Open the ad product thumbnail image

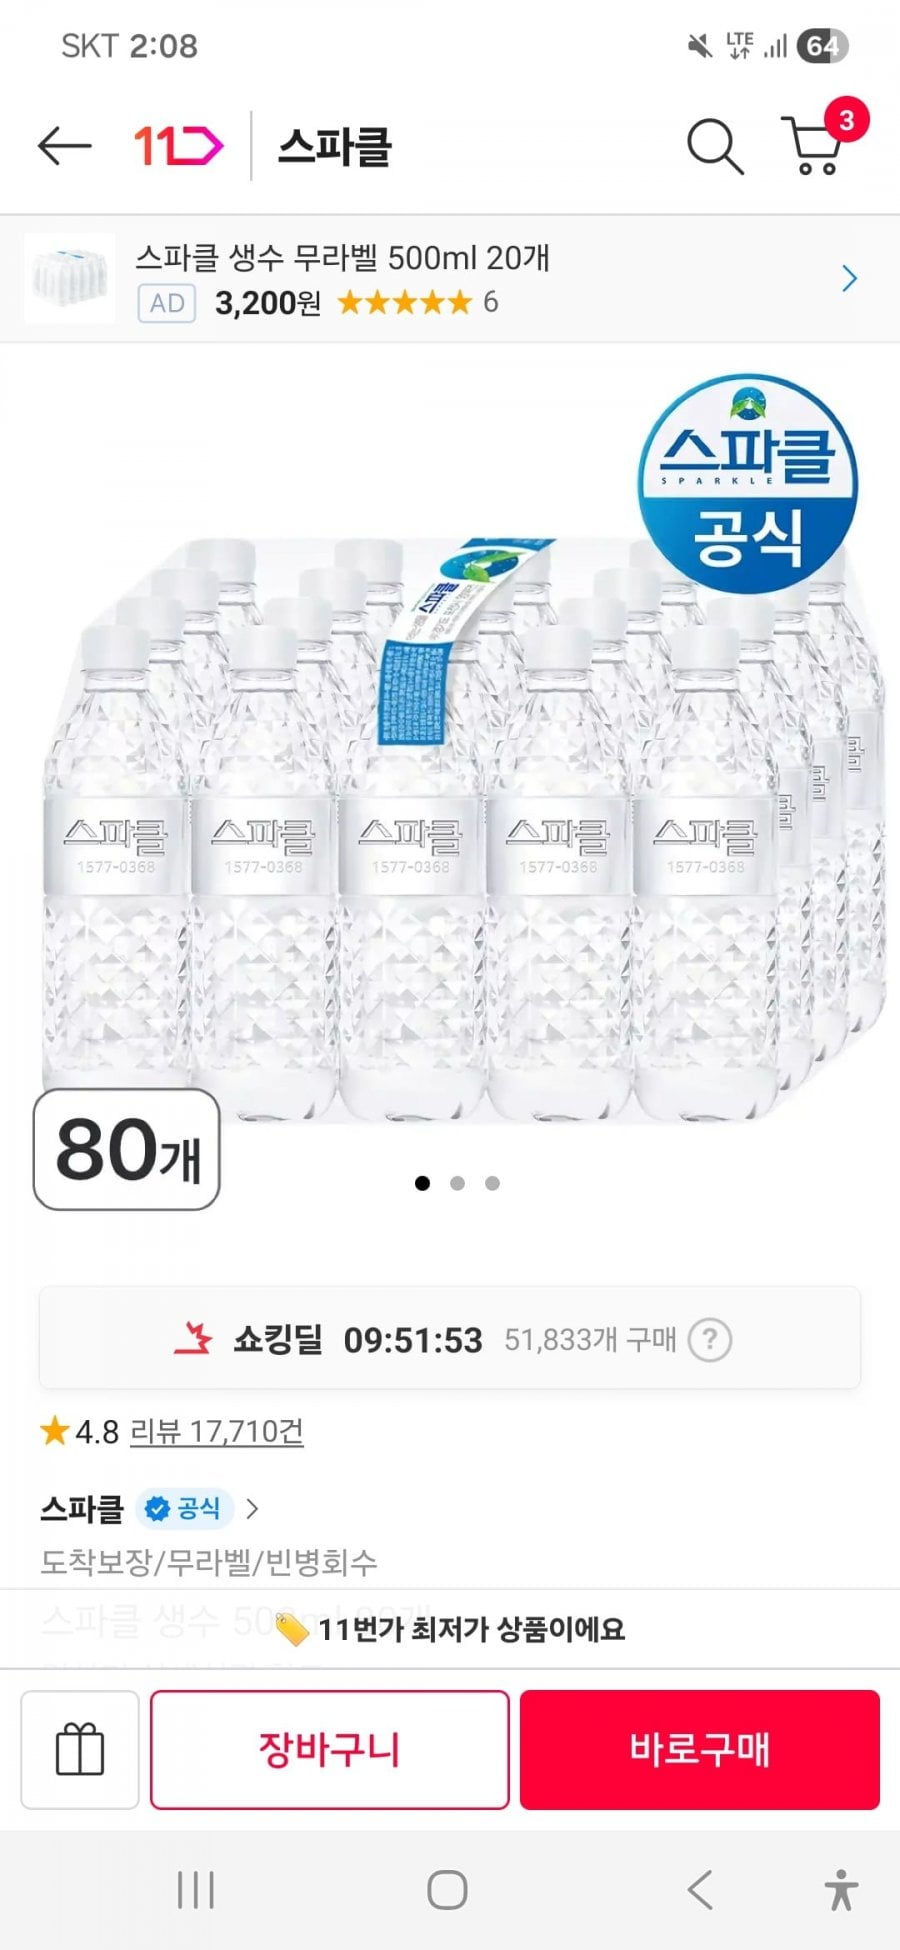click(x=69, y=278)
